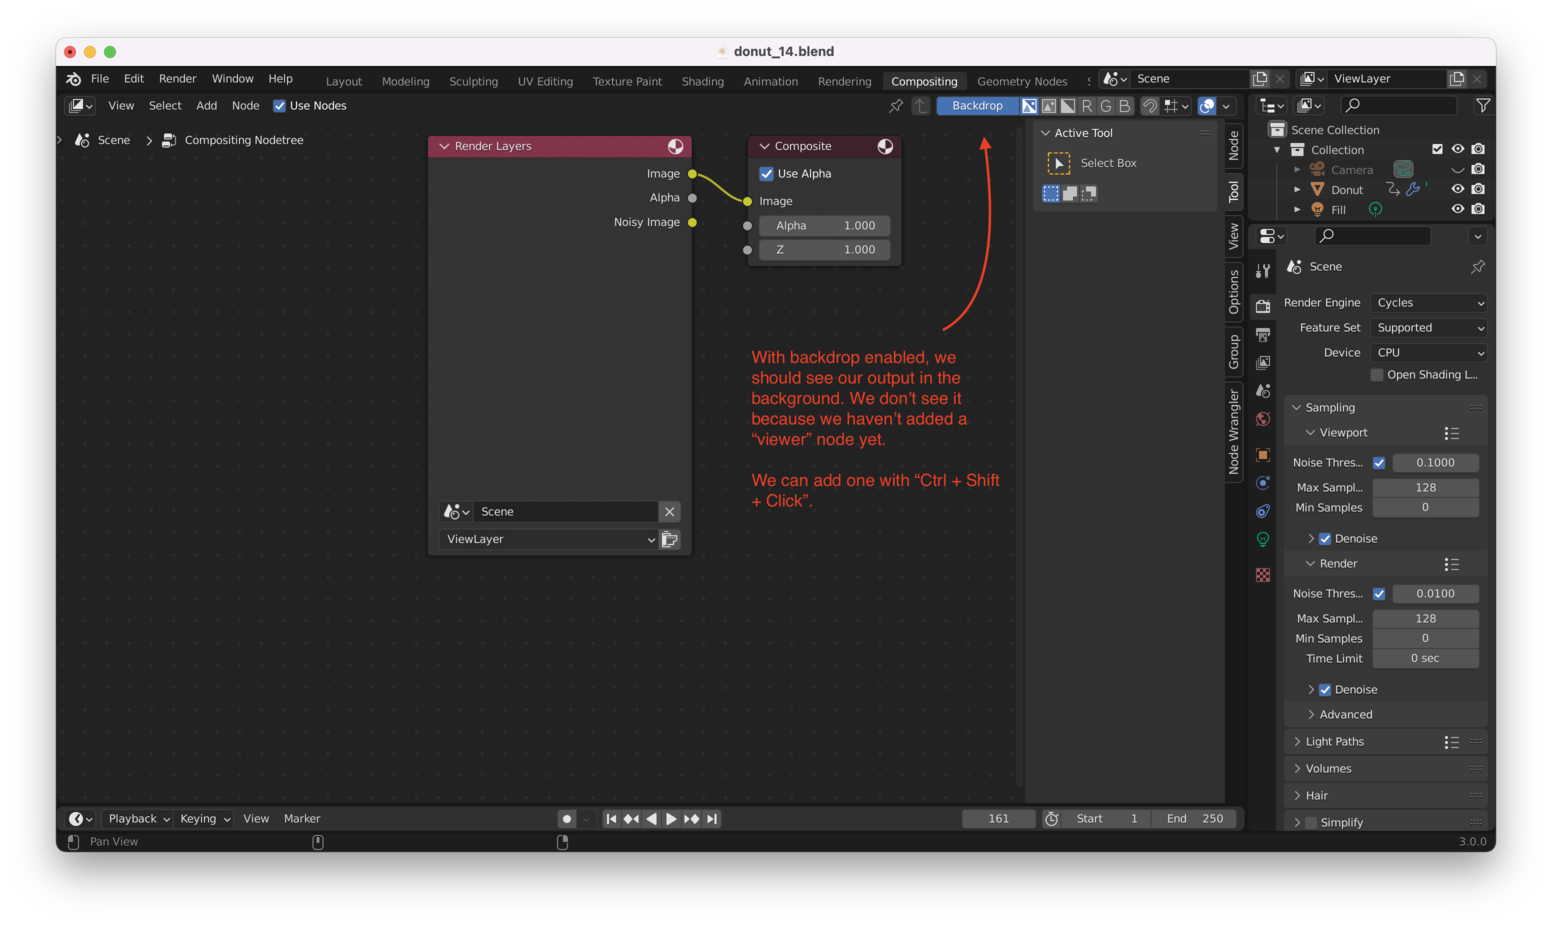Toggle the auto-keying record button
Image resolution: width=1552 pixels, height=926 pixels.
pos(566,819)
